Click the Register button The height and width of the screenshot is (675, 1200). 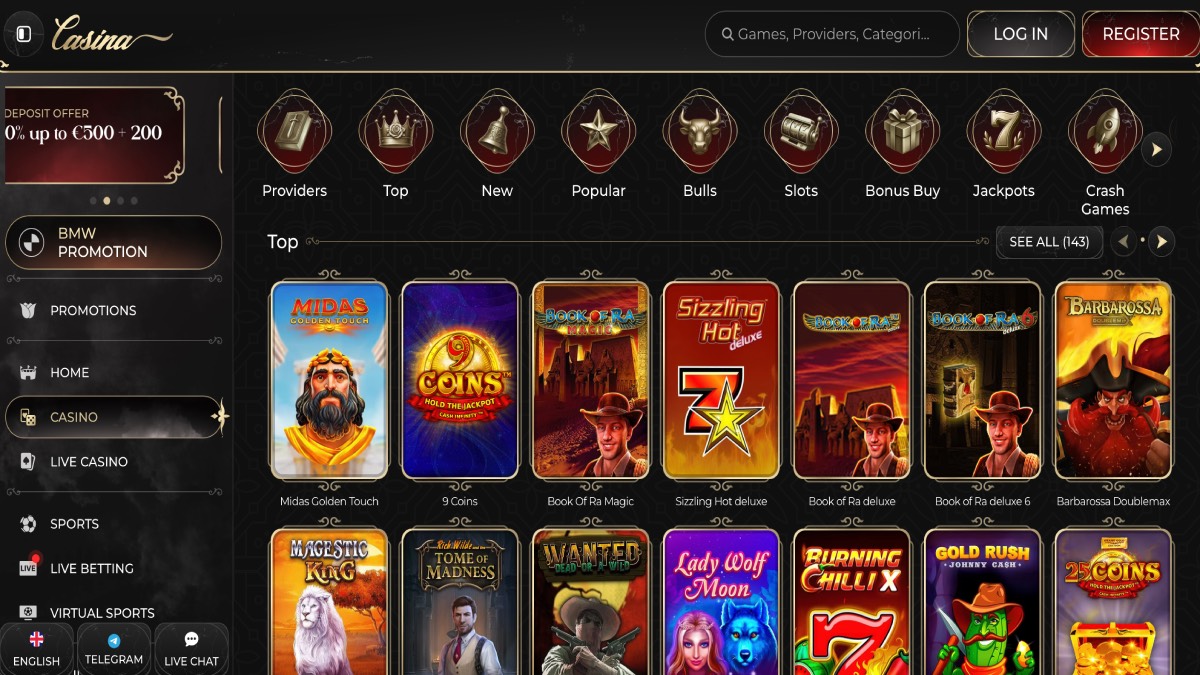(x=1141, y=34)
